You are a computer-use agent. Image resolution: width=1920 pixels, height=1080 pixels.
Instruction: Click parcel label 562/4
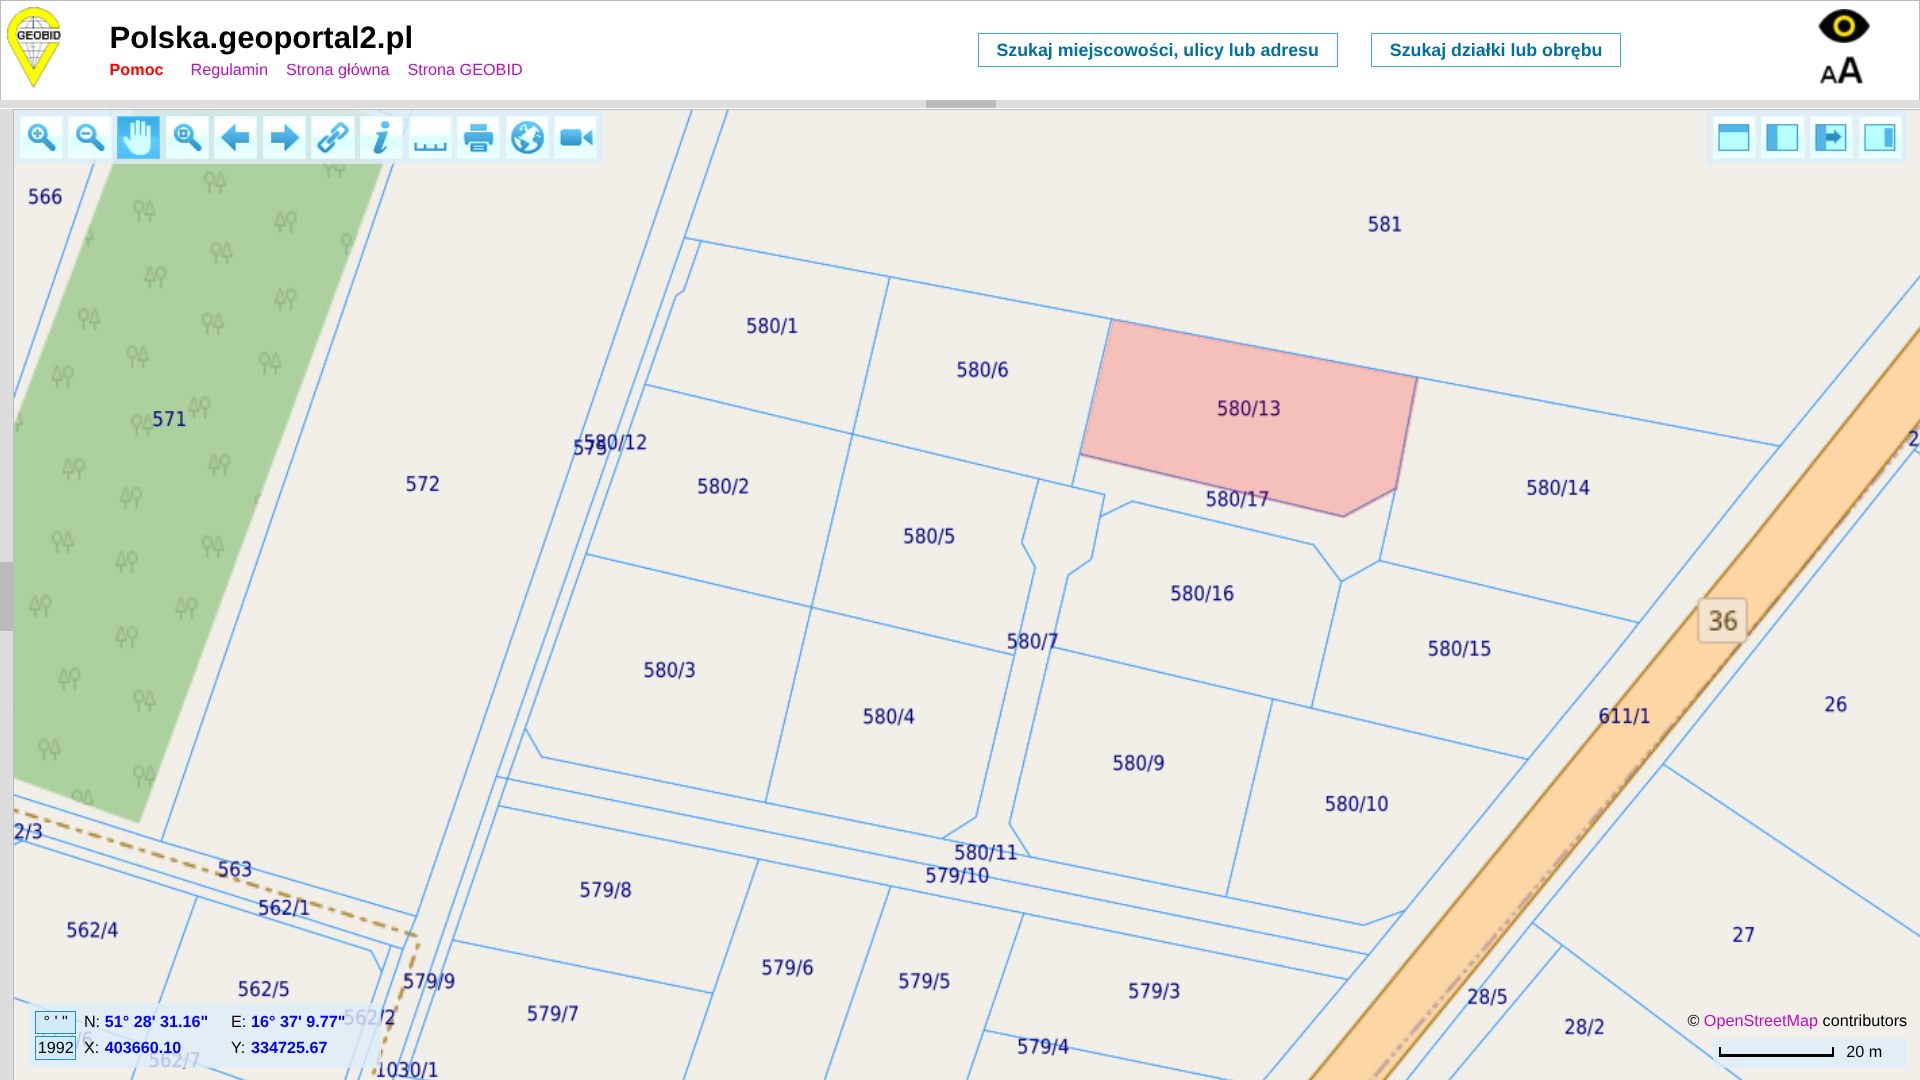92,931
